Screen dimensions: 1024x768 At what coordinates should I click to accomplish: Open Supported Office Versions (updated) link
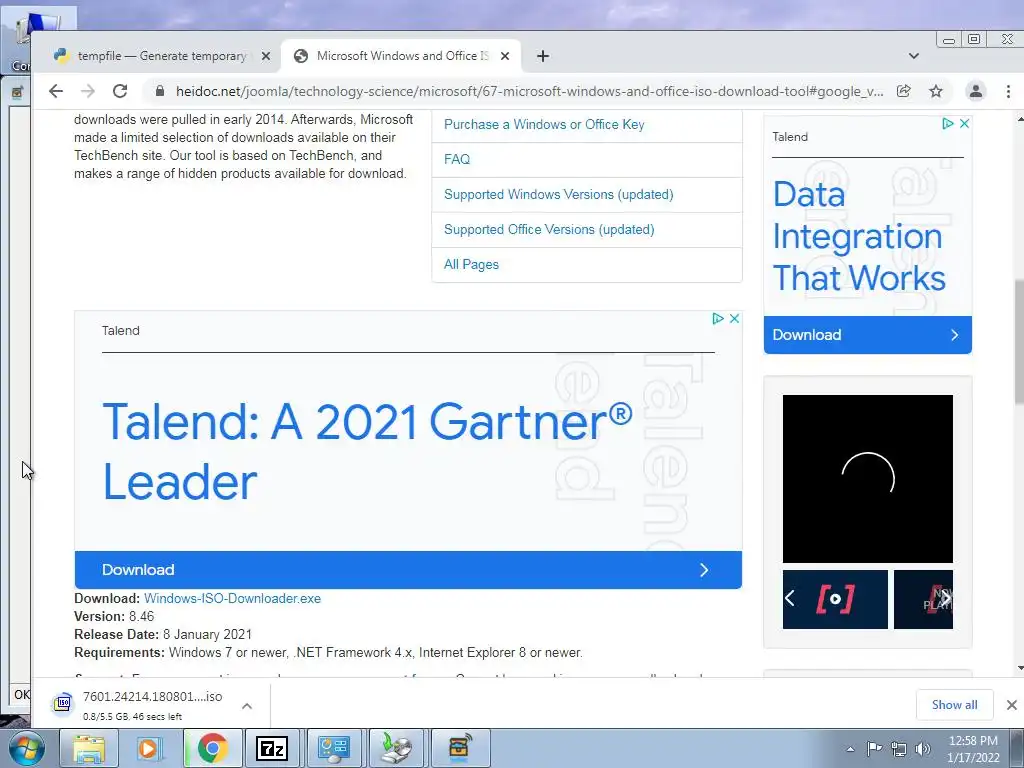(549, 230)
